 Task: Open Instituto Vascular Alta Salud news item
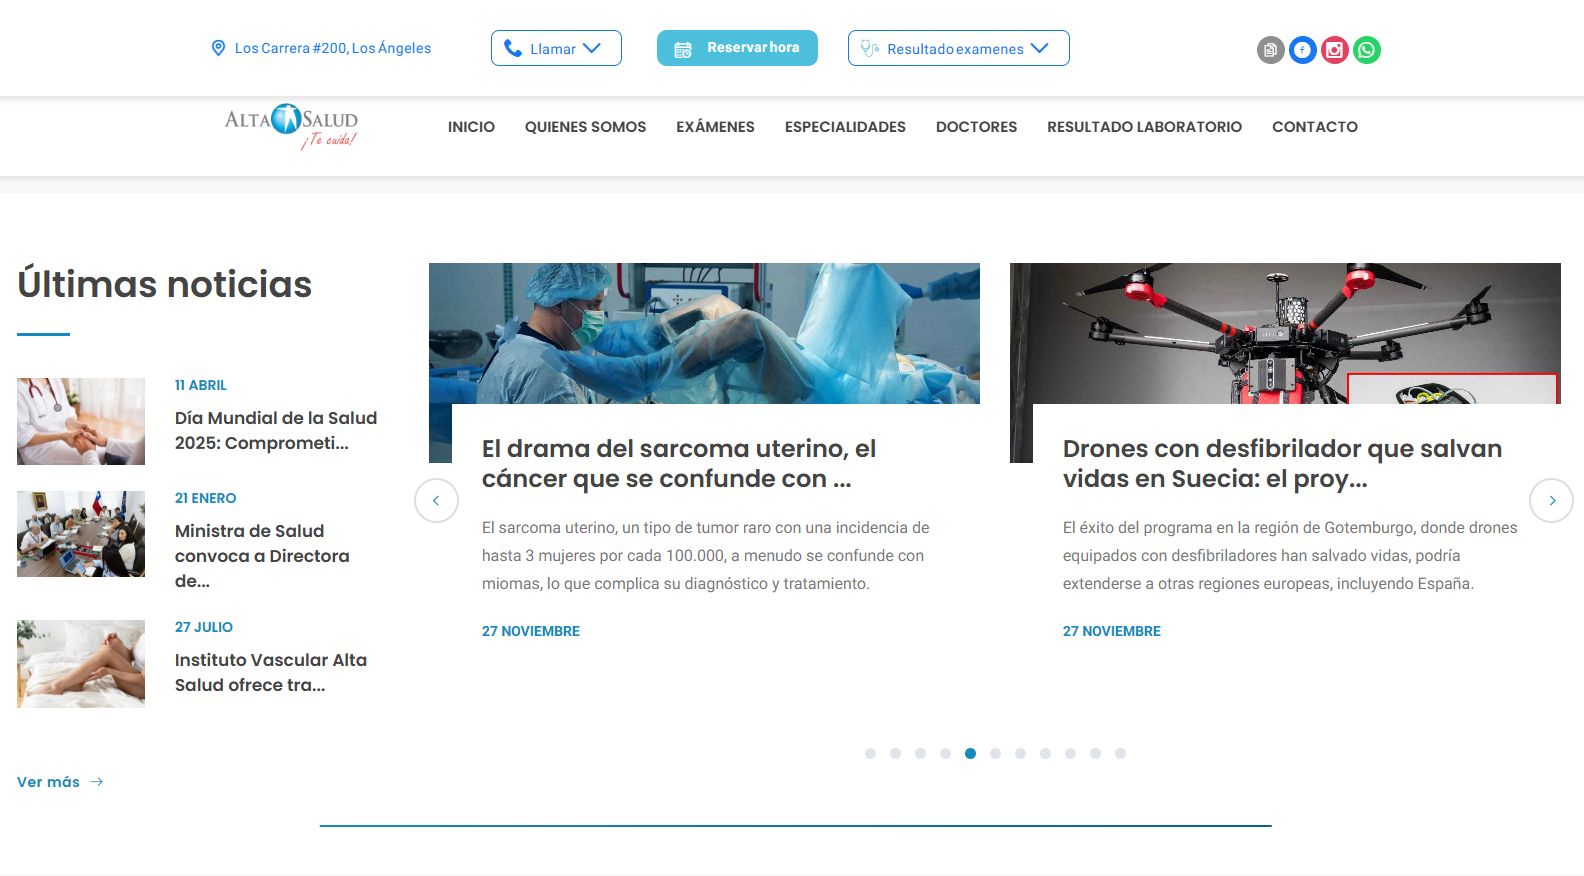tap(271, 672)
